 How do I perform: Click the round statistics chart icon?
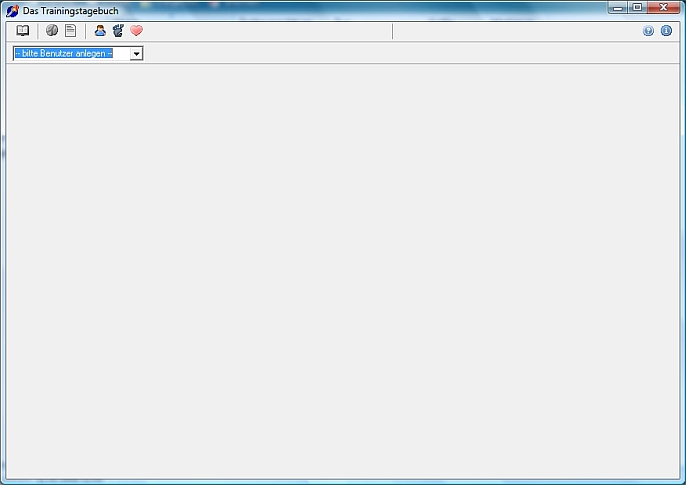click(52, 31)
